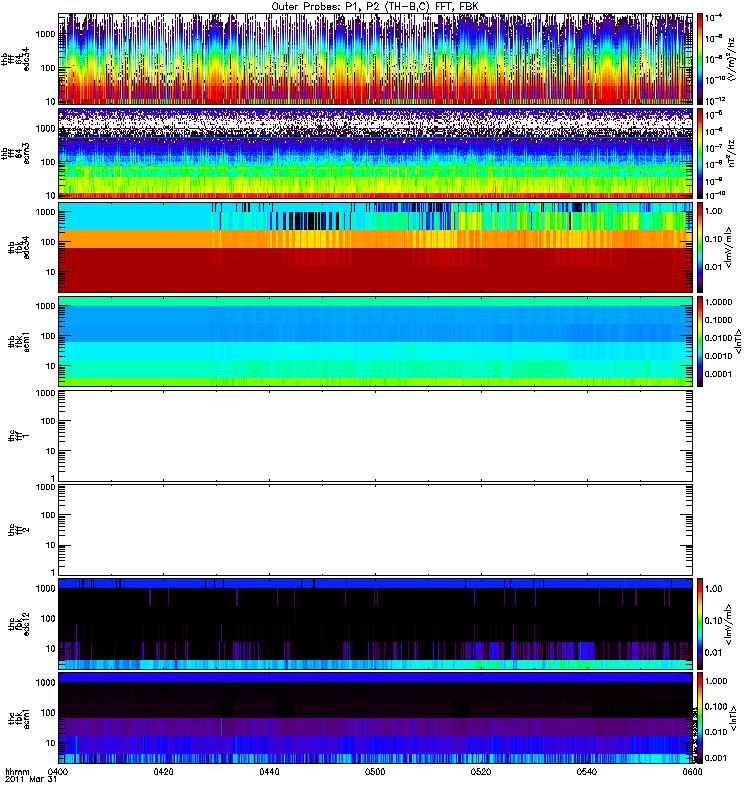Click the color bar of the top spectrogram panel

pos(701,59)
